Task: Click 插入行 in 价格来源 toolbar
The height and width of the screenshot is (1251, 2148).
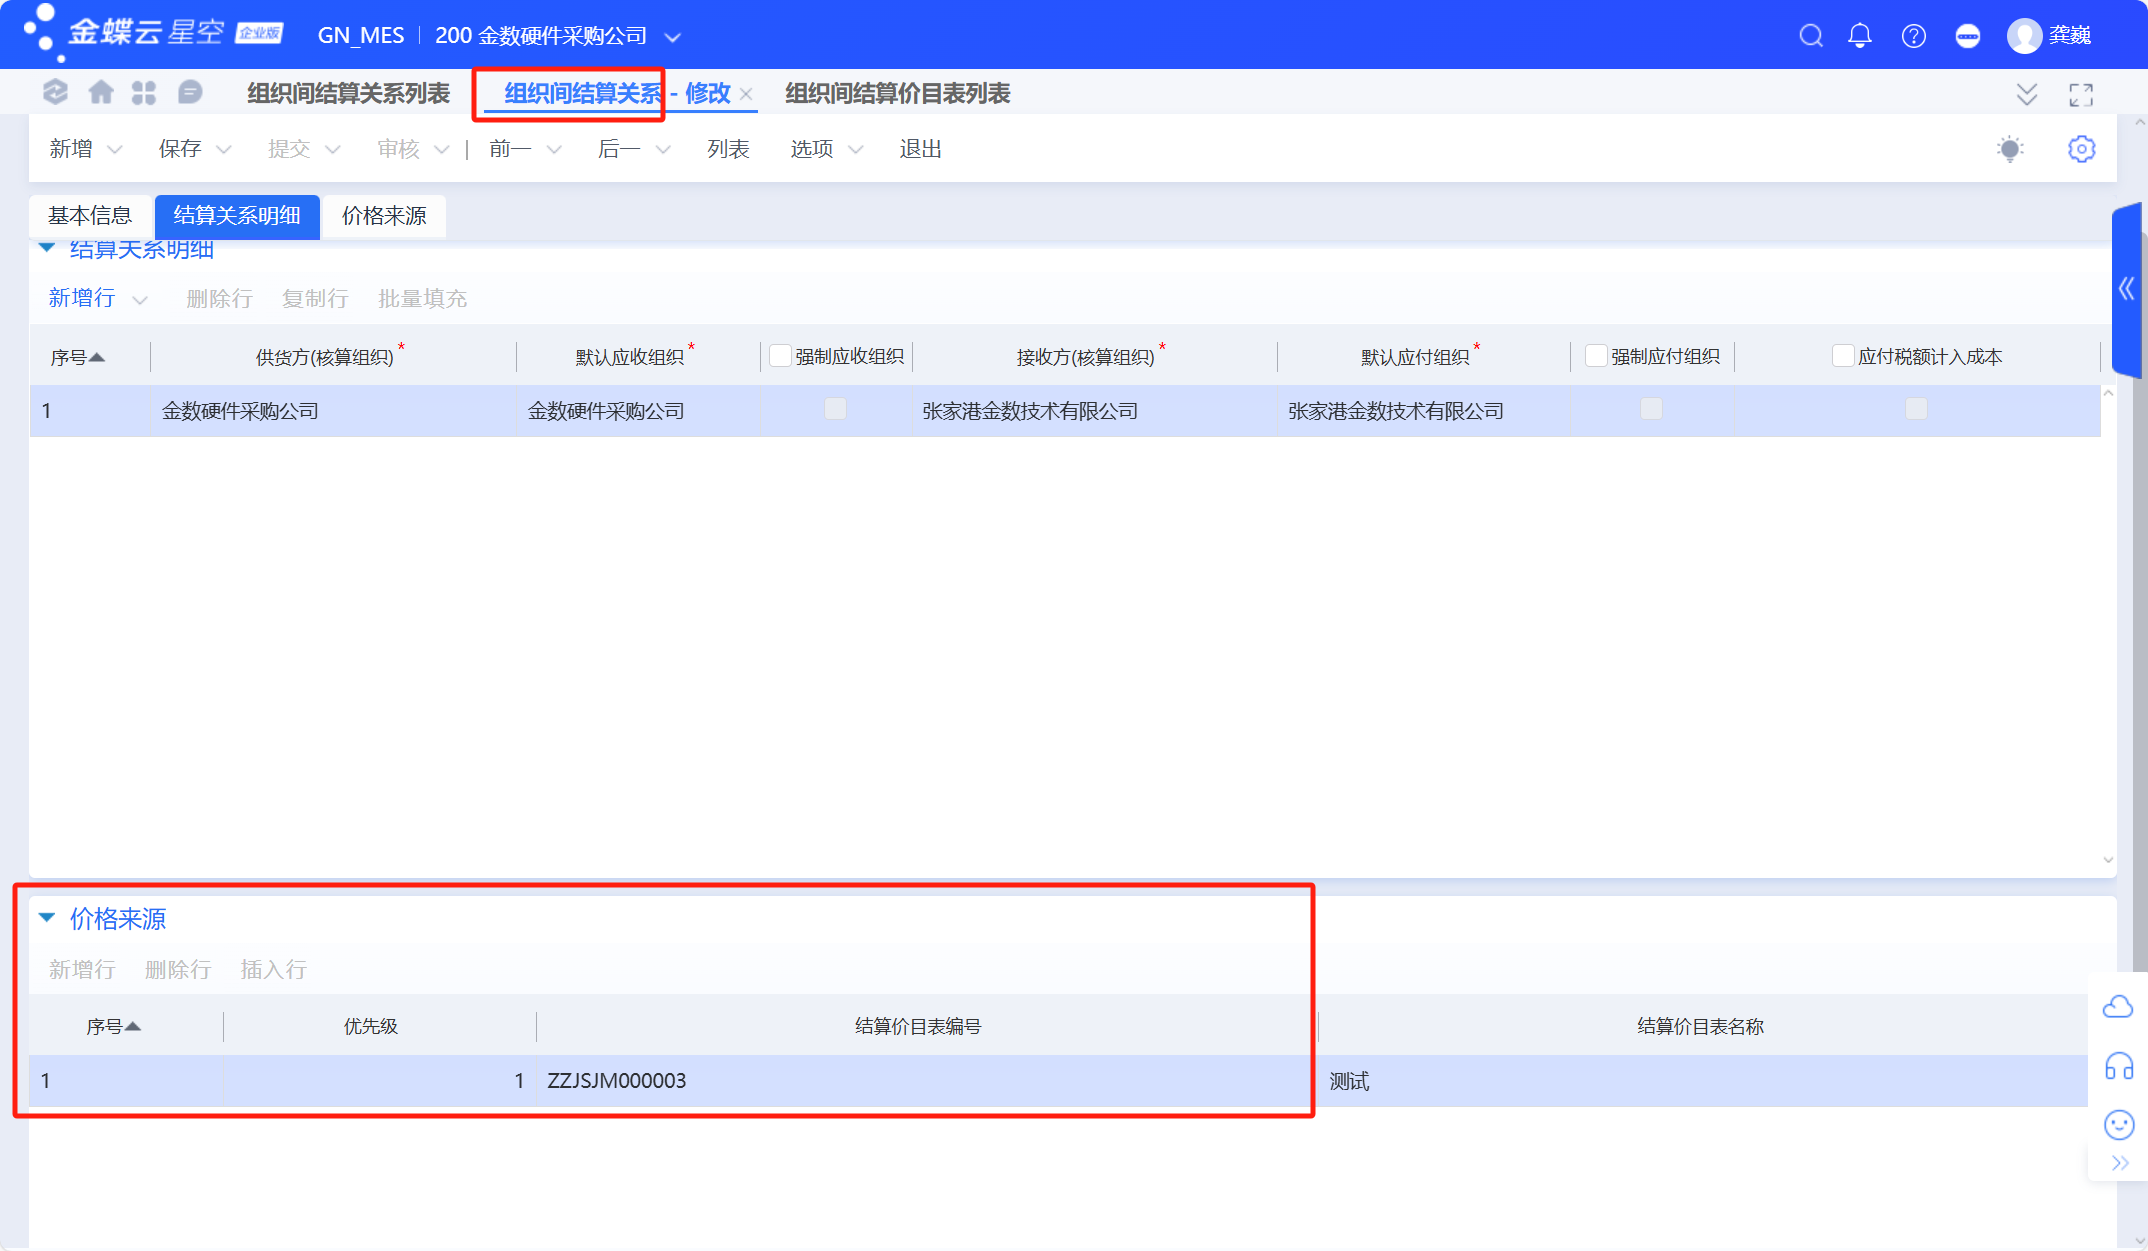Action: click(274, 970)
